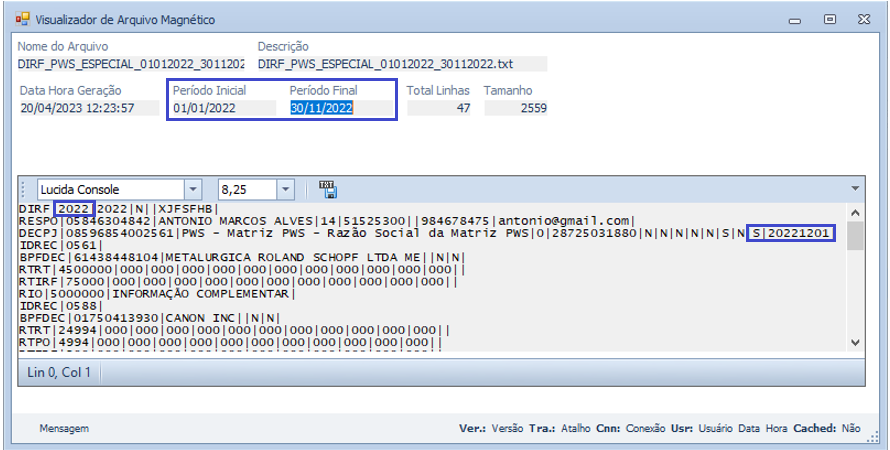Click the RTRT|24994 line

tap(234, 330)
